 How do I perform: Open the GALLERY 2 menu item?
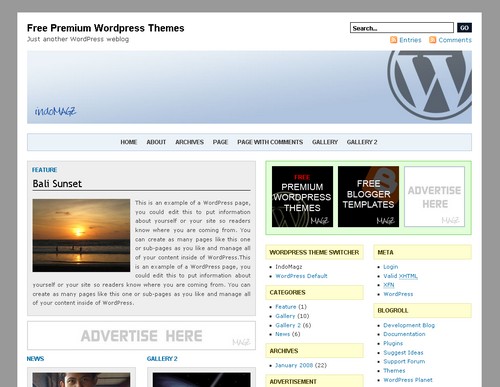362,142
